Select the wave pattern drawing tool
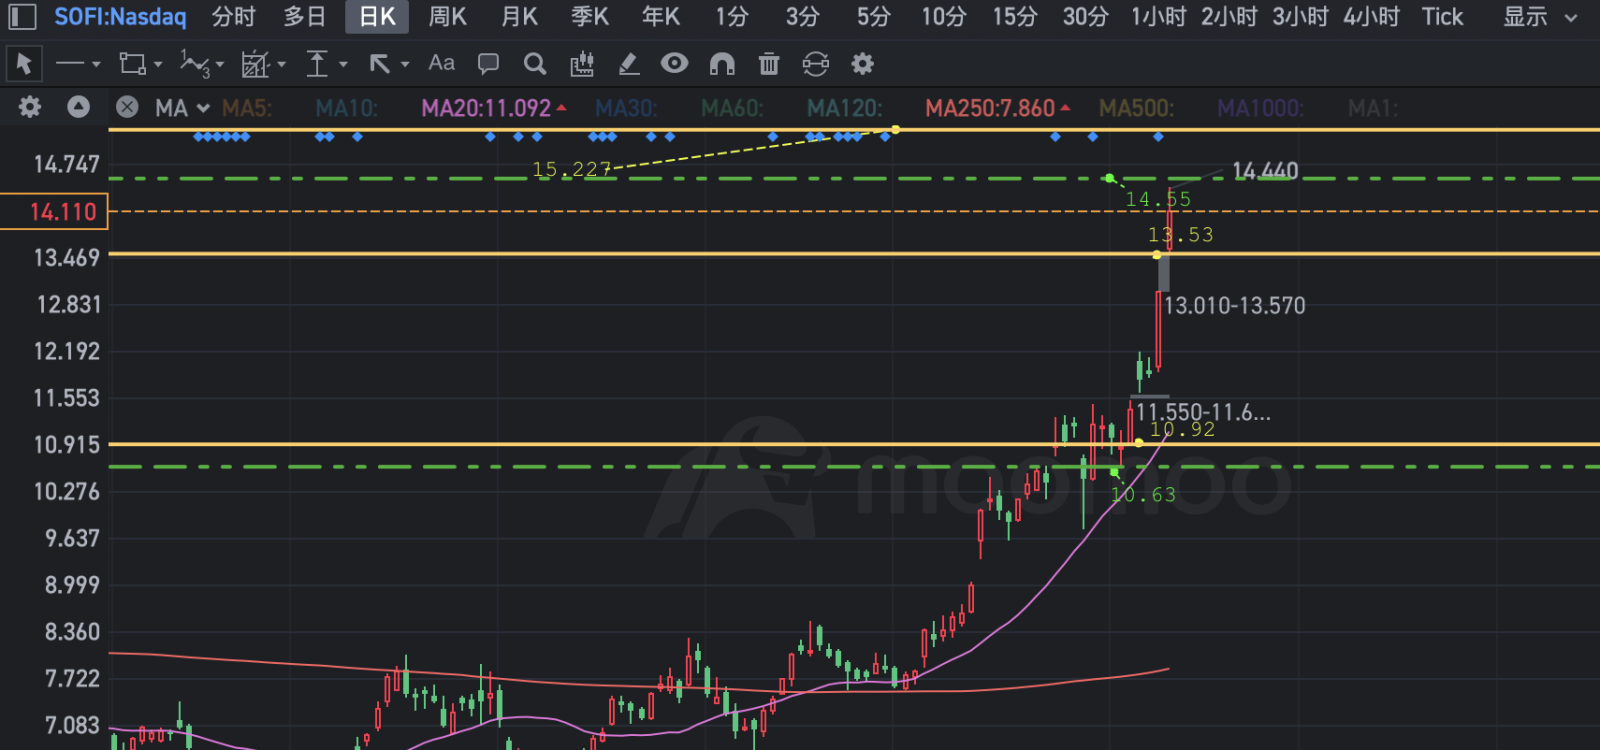 point(194,64)
